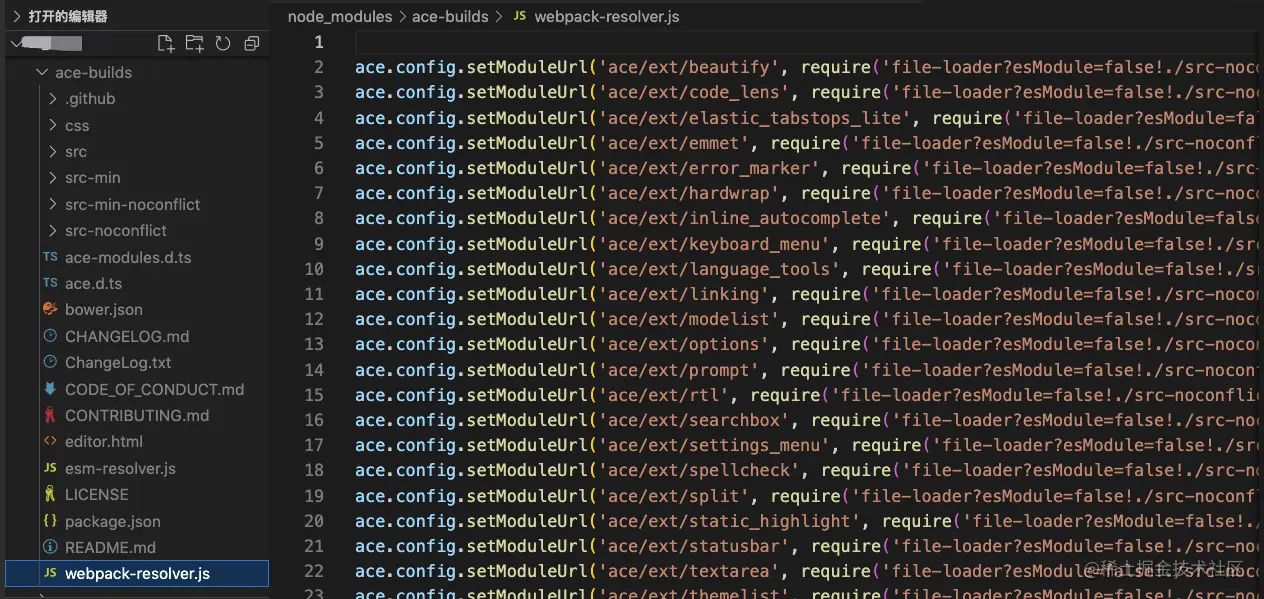1264x599 pixels.
Task: Click the HTML icon next to editor.html
Action: click(x=50, y=441)
